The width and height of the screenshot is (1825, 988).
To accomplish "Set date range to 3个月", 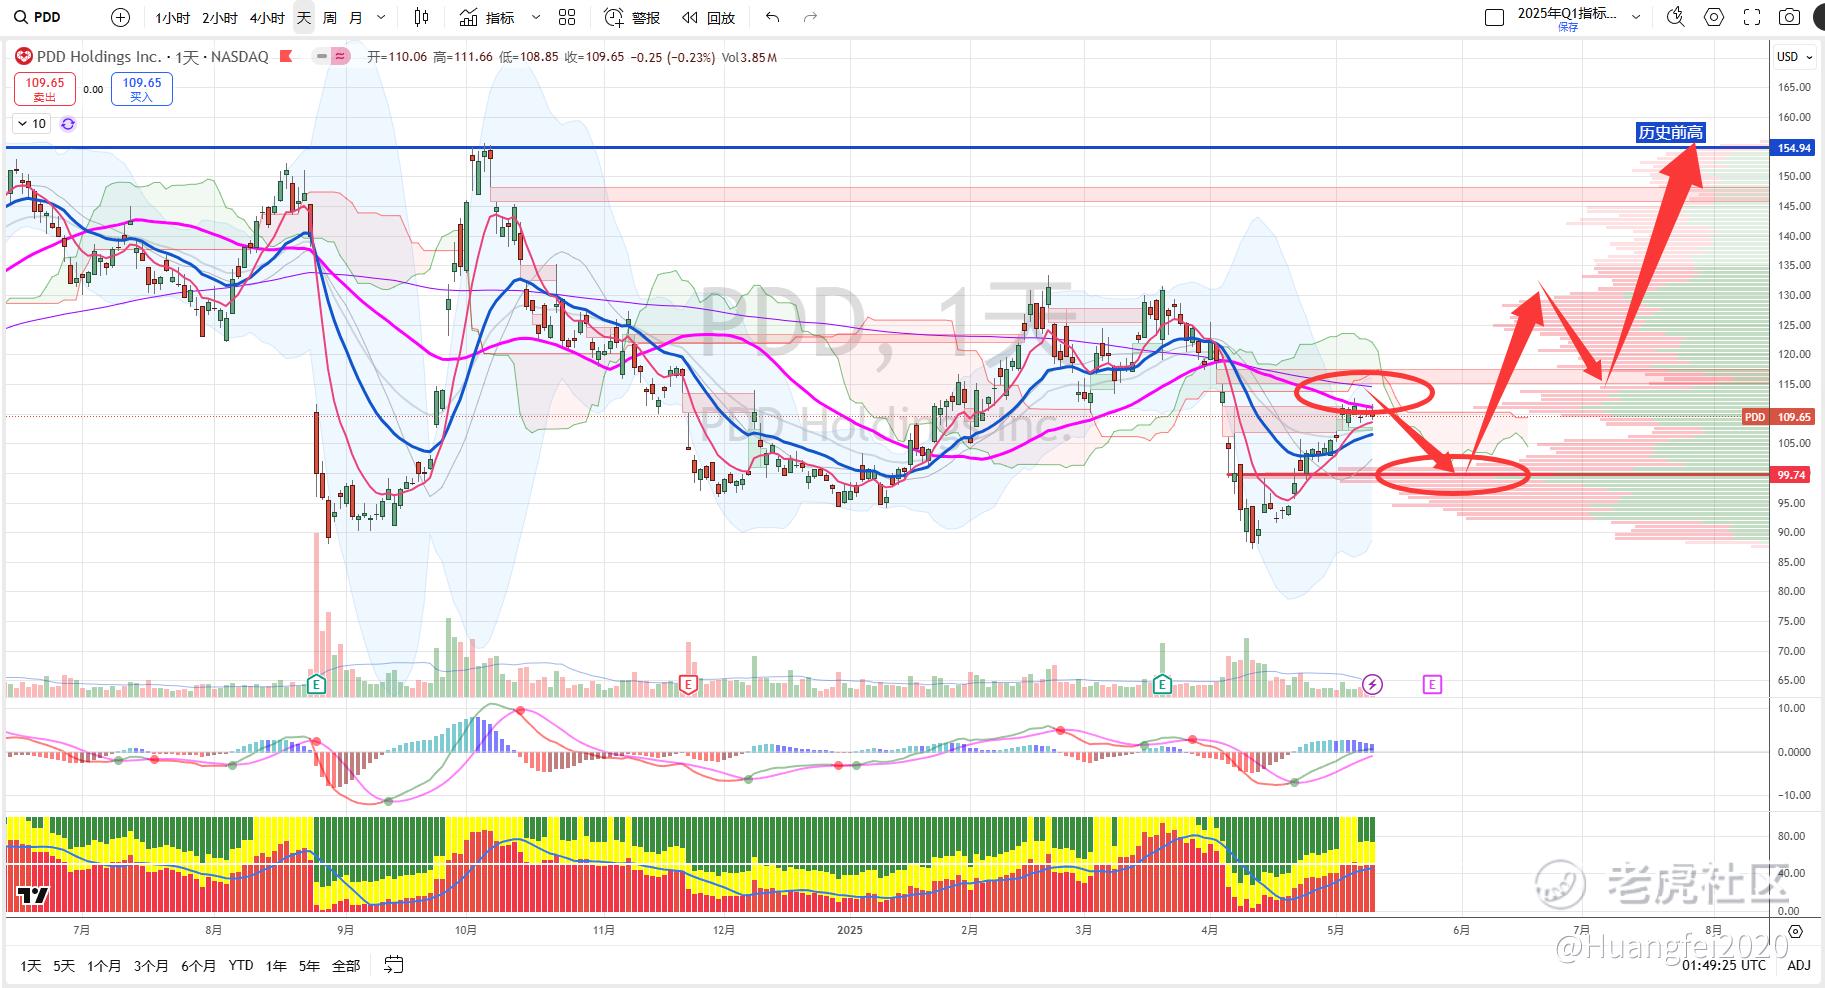I will tap(151, 965).
